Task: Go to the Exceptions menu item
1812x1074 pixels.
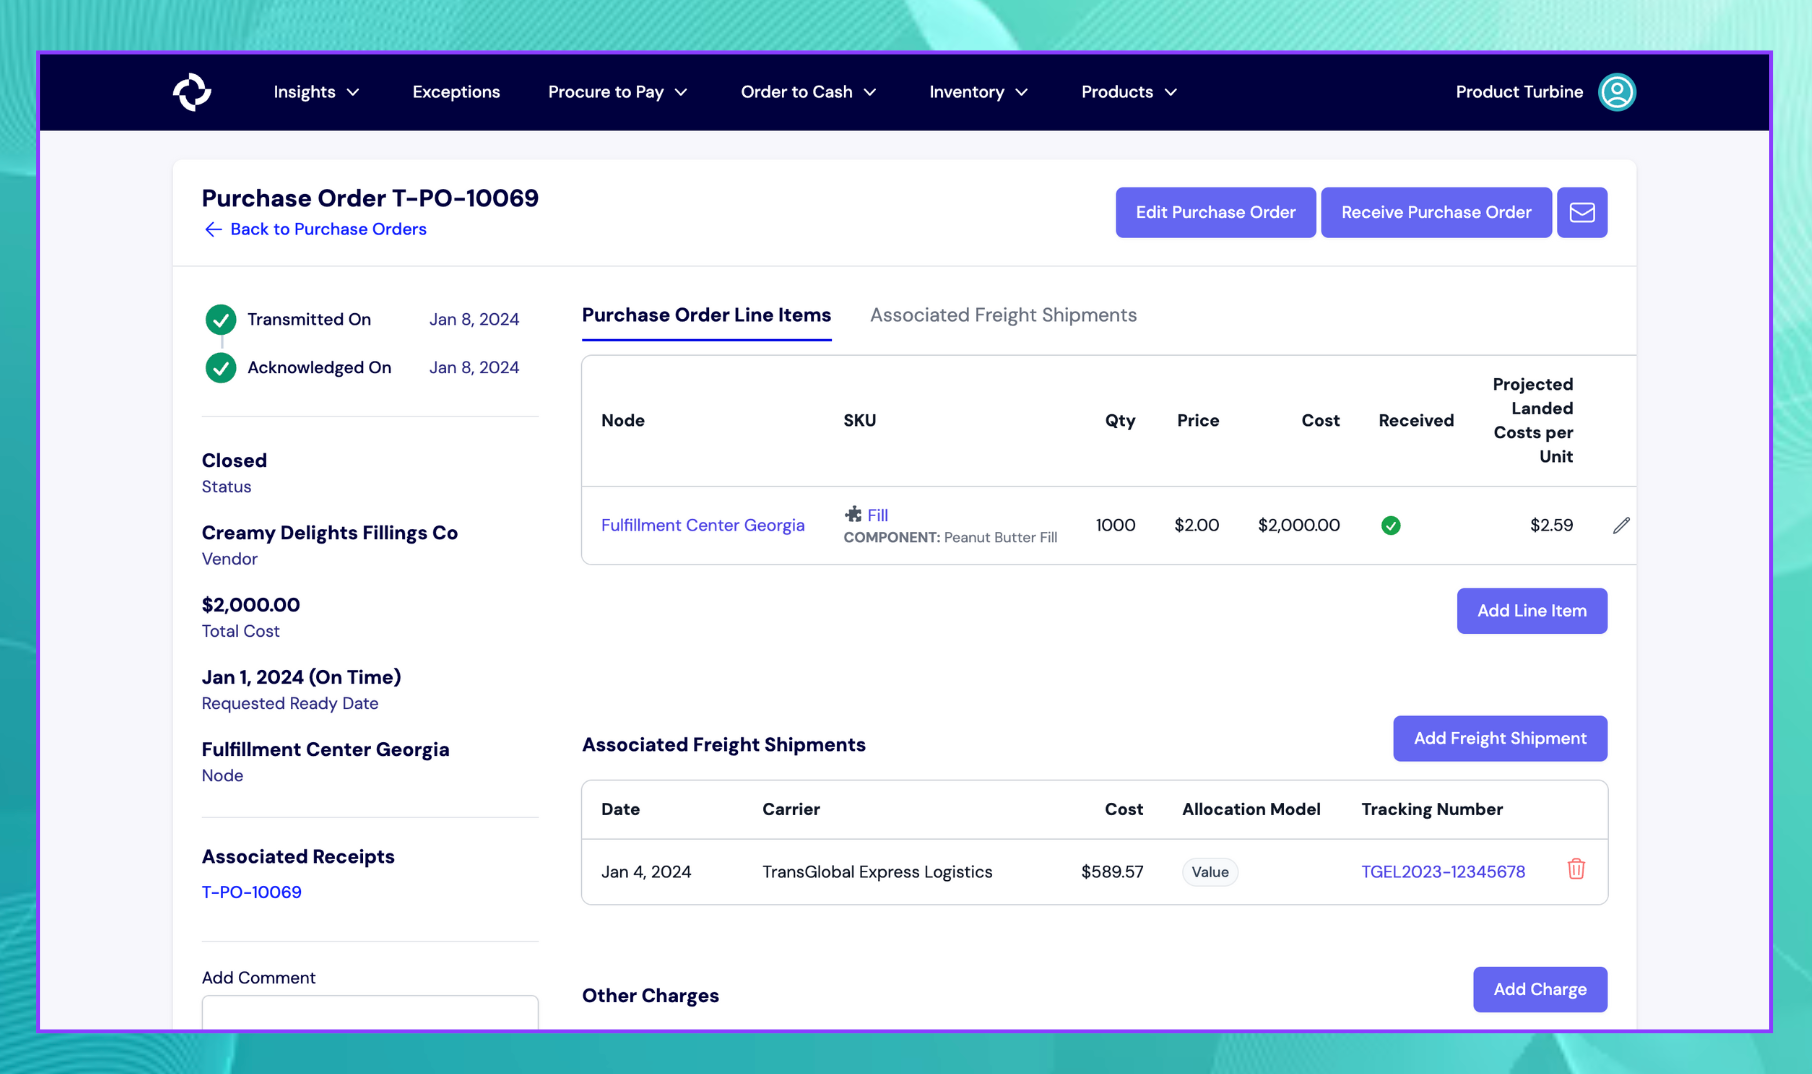Action: [x=456, y=92]
